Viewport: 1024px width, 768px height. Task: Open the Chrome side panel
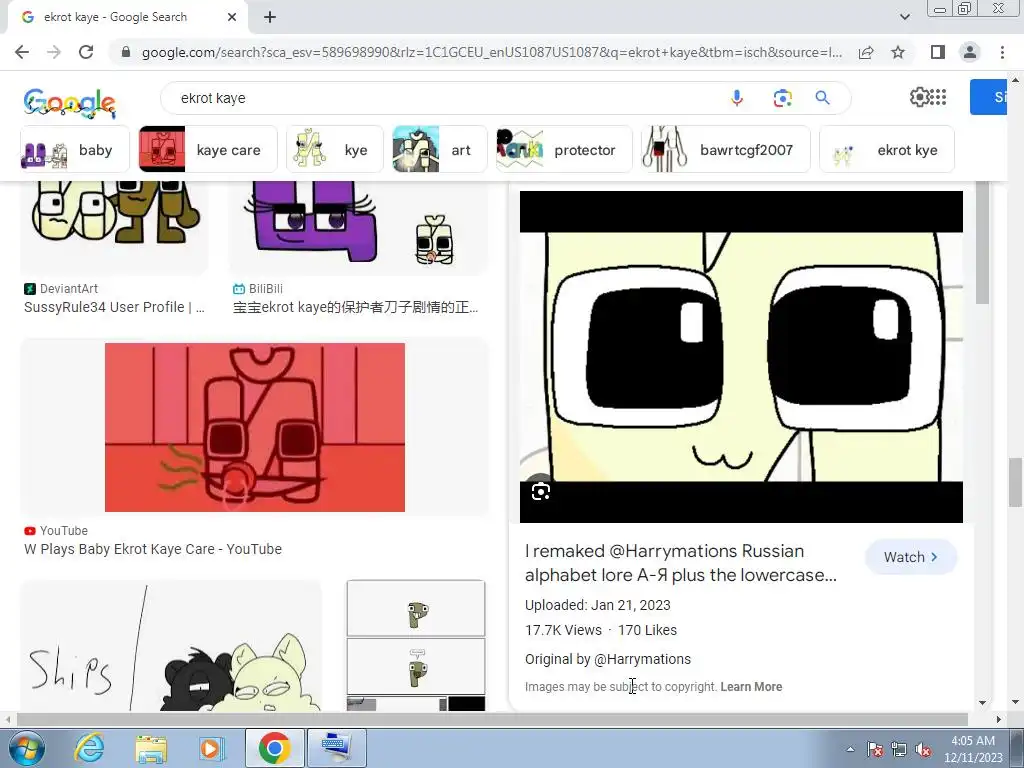click(x=938, y=52)
